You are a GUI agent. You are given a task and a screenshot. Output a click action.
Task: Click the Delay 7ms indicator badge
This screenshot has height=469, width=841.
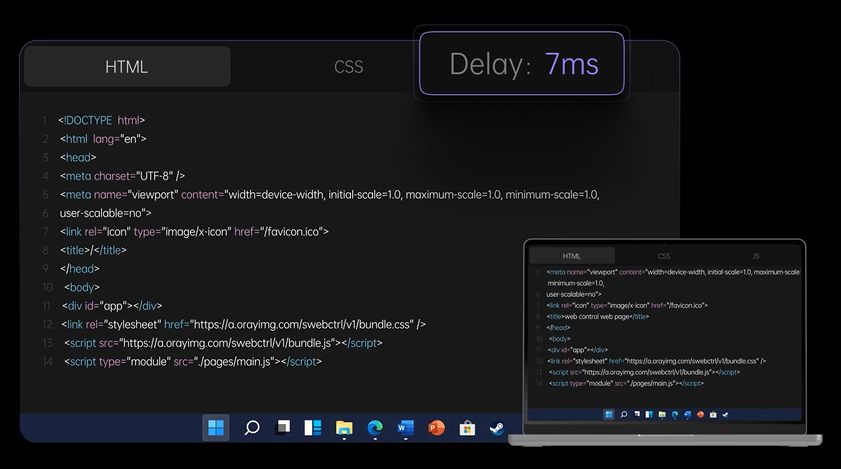click(x=522, y=64)
